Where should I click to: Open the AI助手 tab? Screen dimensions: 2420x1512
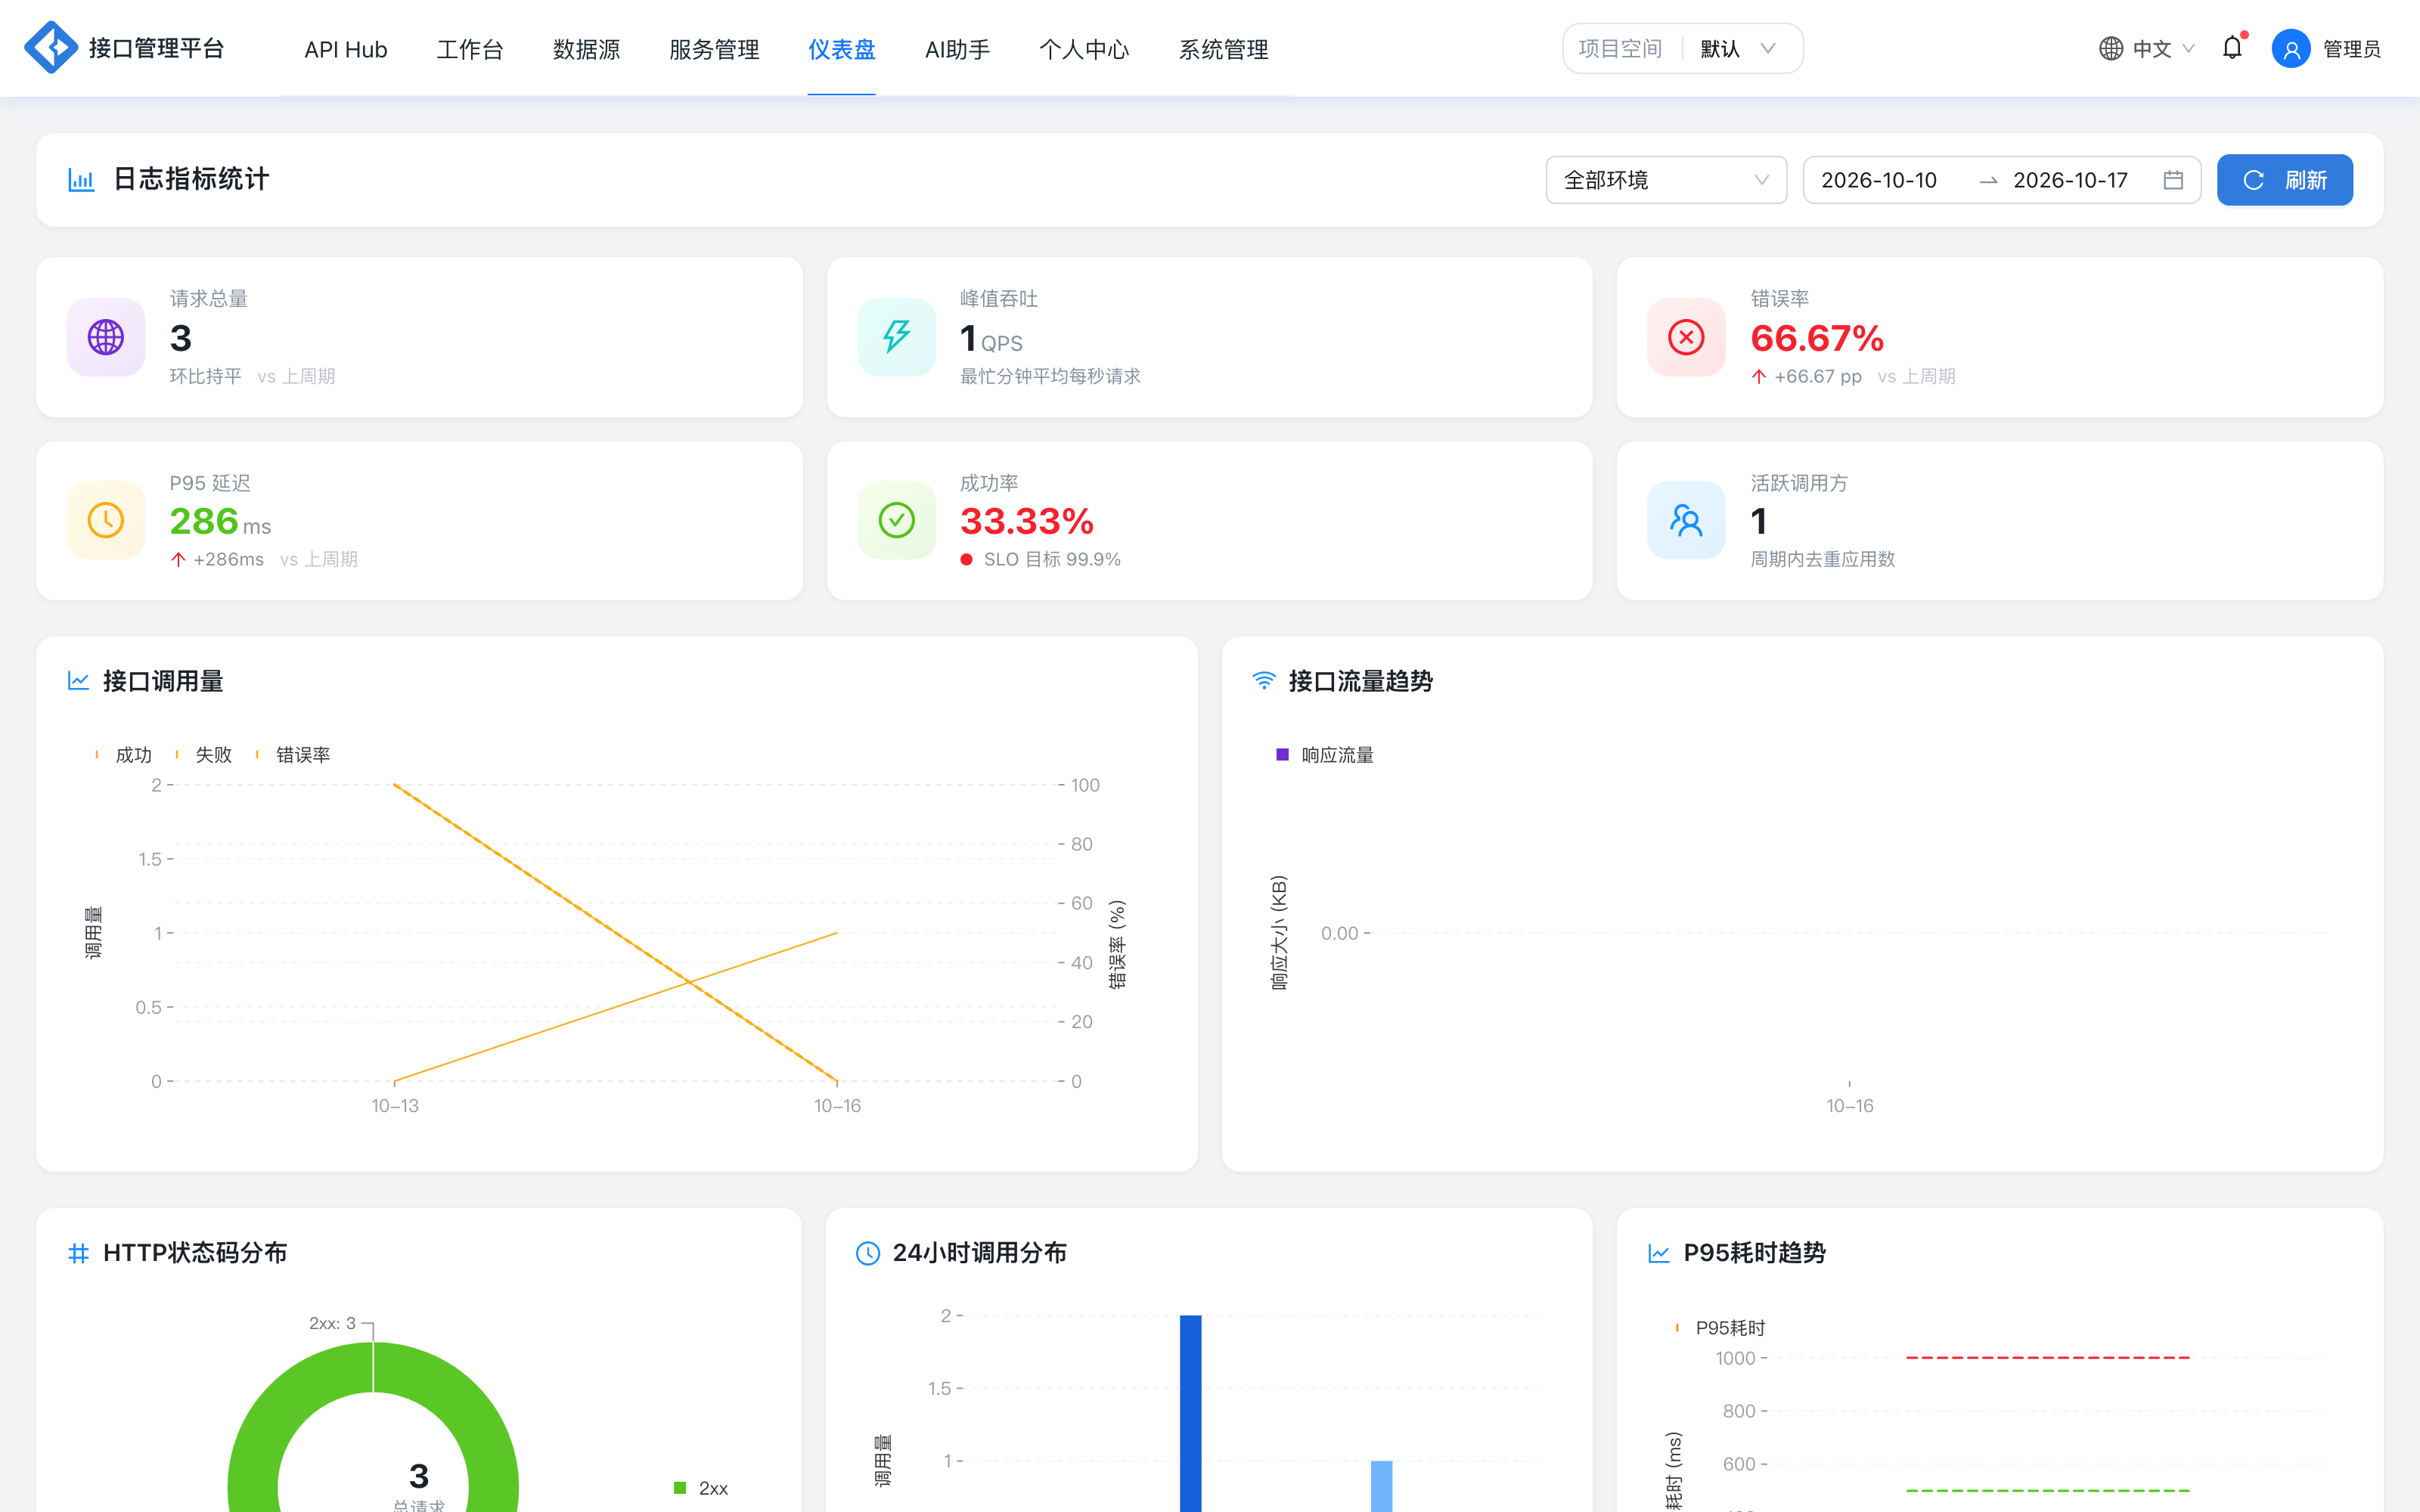[x=957, y=49]
